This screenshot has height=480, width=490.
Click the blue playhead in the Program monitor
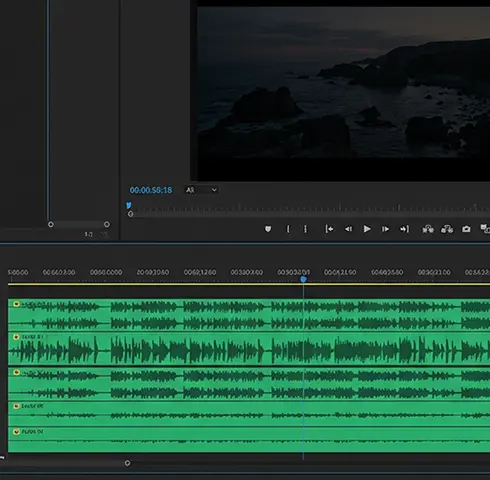(x=129, y=205)
